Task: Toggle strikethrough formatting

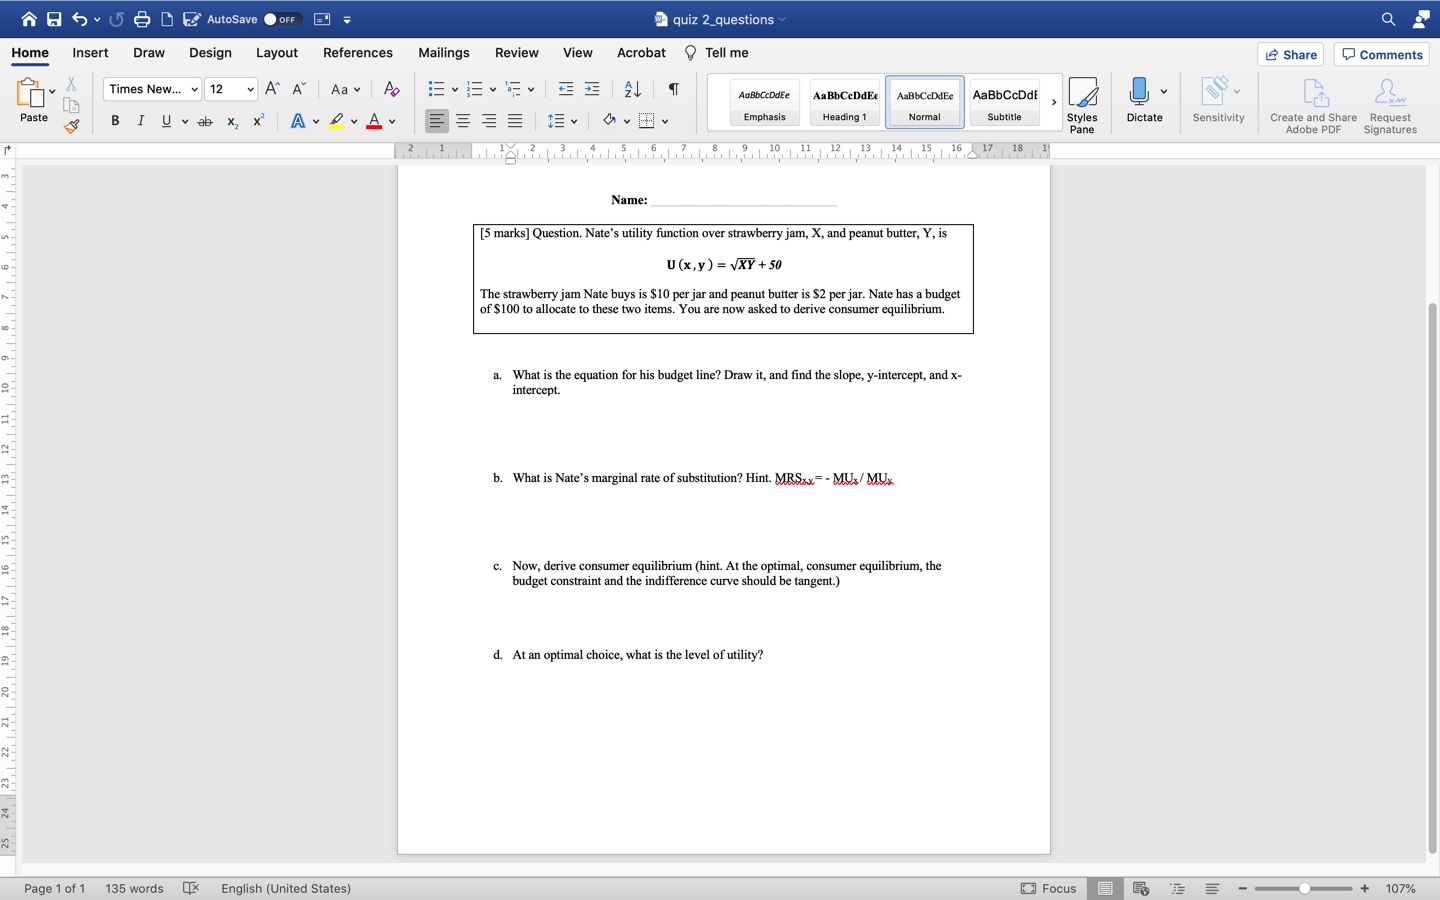Action: click(205, 120)
